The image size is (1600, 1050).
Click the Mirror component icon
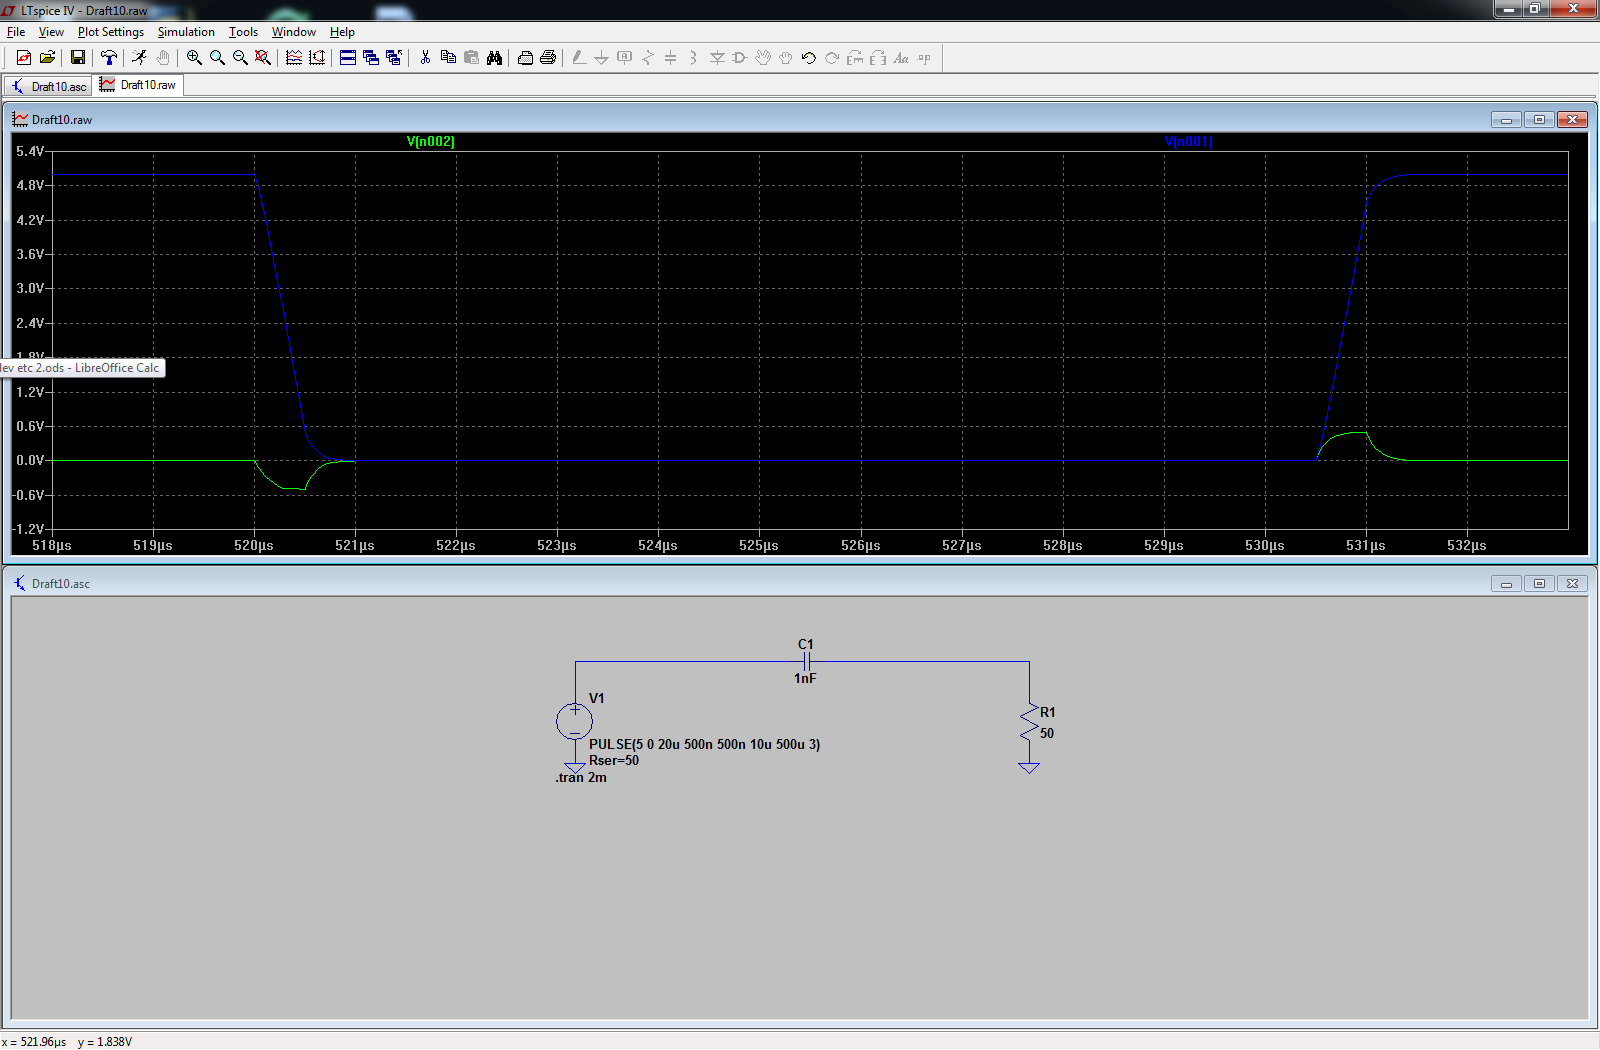[878, 58]
